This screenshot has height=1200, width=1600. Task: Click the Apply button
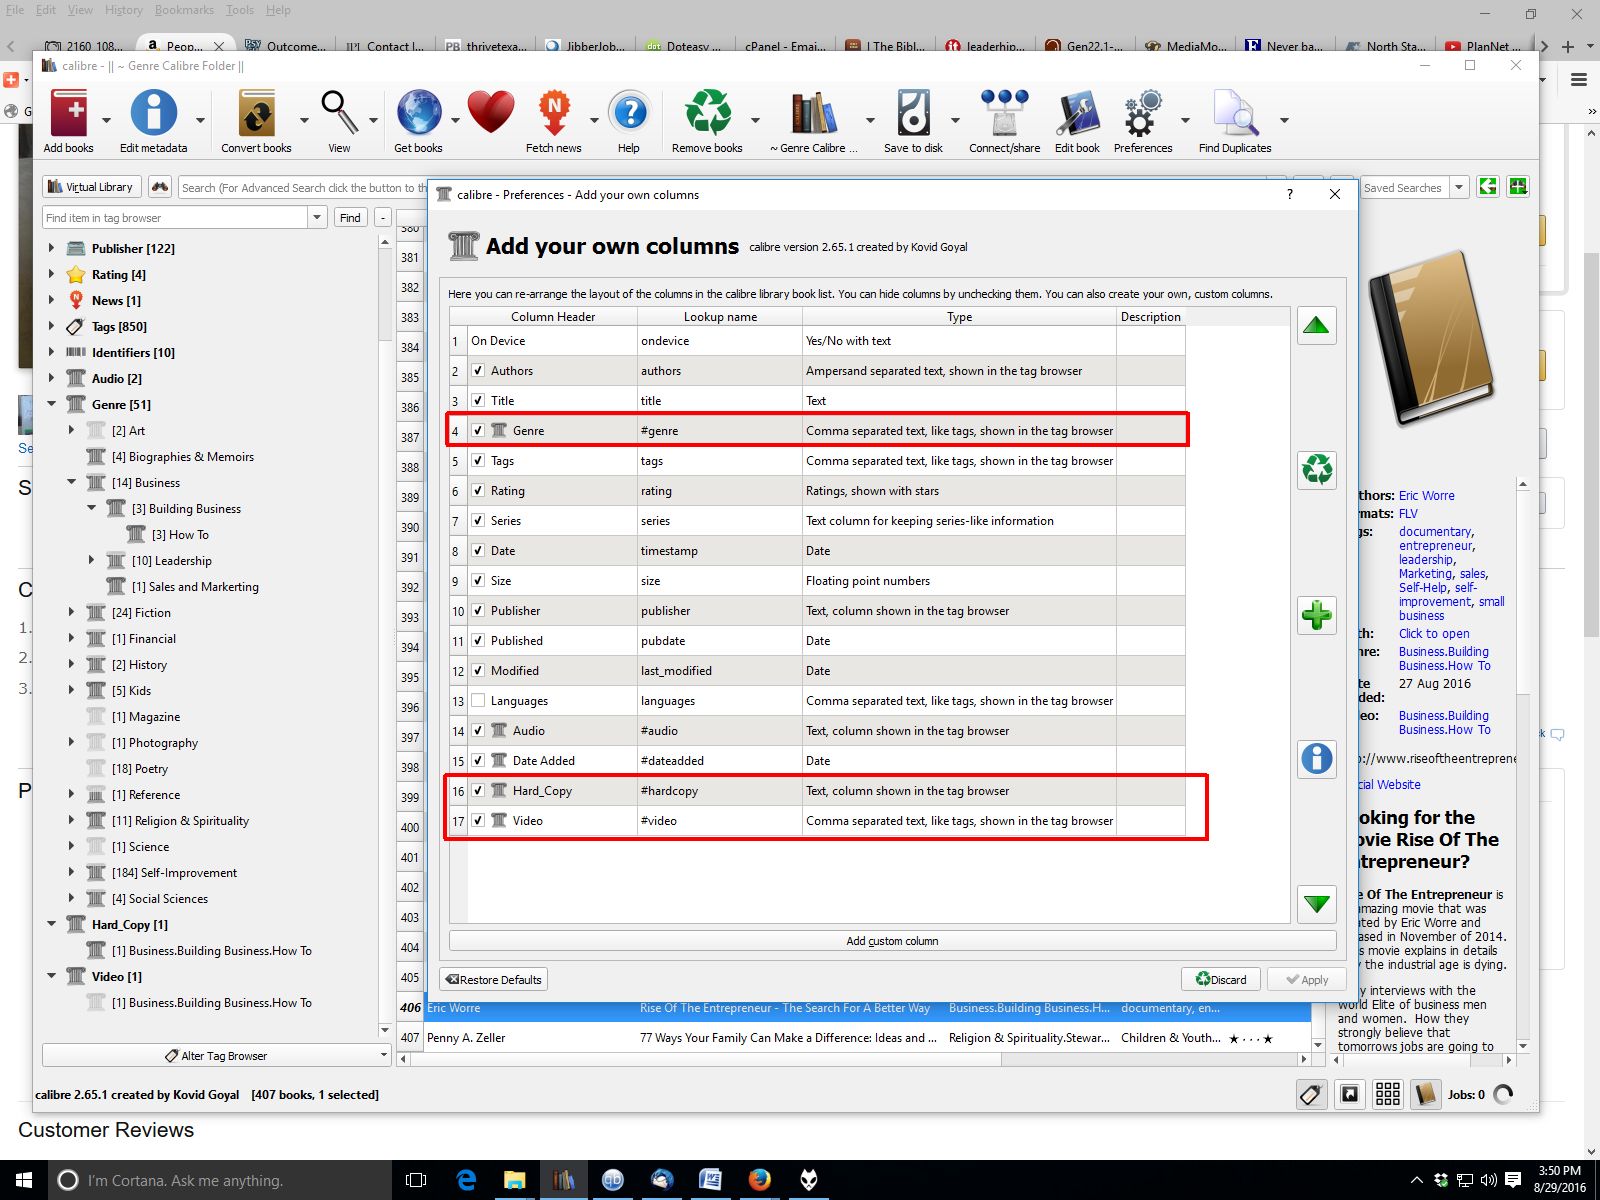[x=1307, y=980]
